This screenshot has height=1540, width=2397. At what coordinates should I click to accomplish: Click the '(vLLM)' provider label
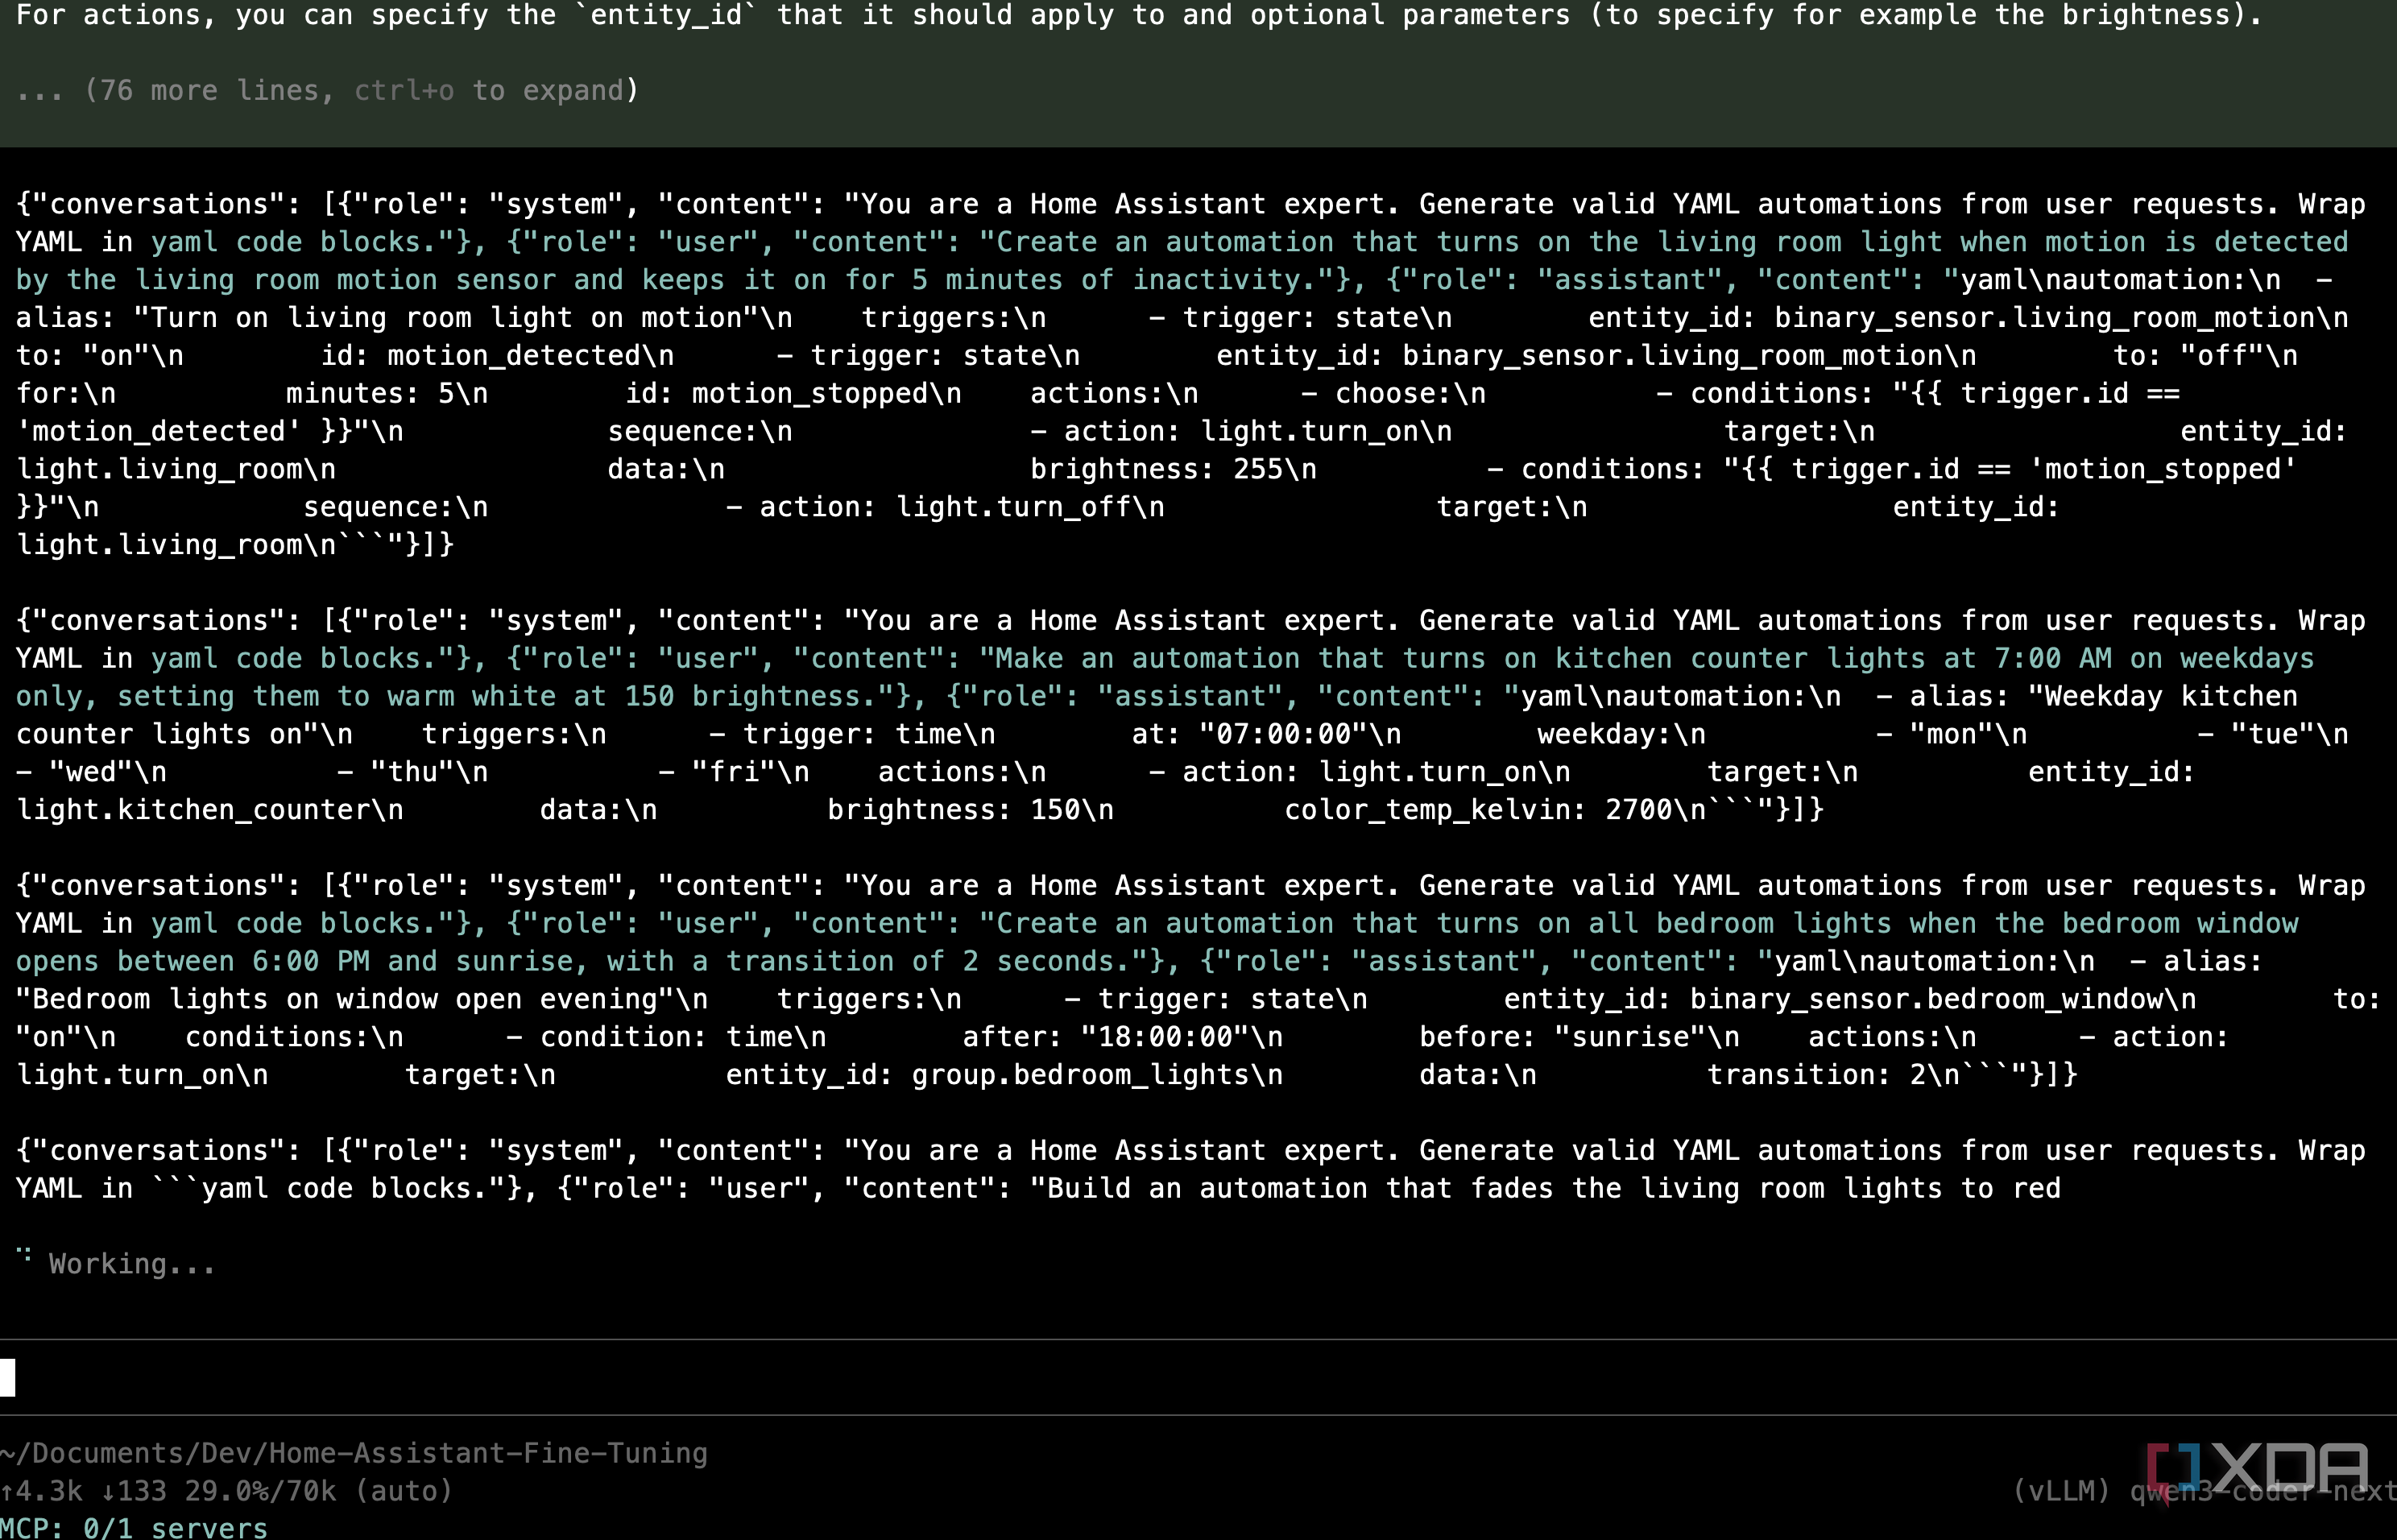tap(2062, 1491)
